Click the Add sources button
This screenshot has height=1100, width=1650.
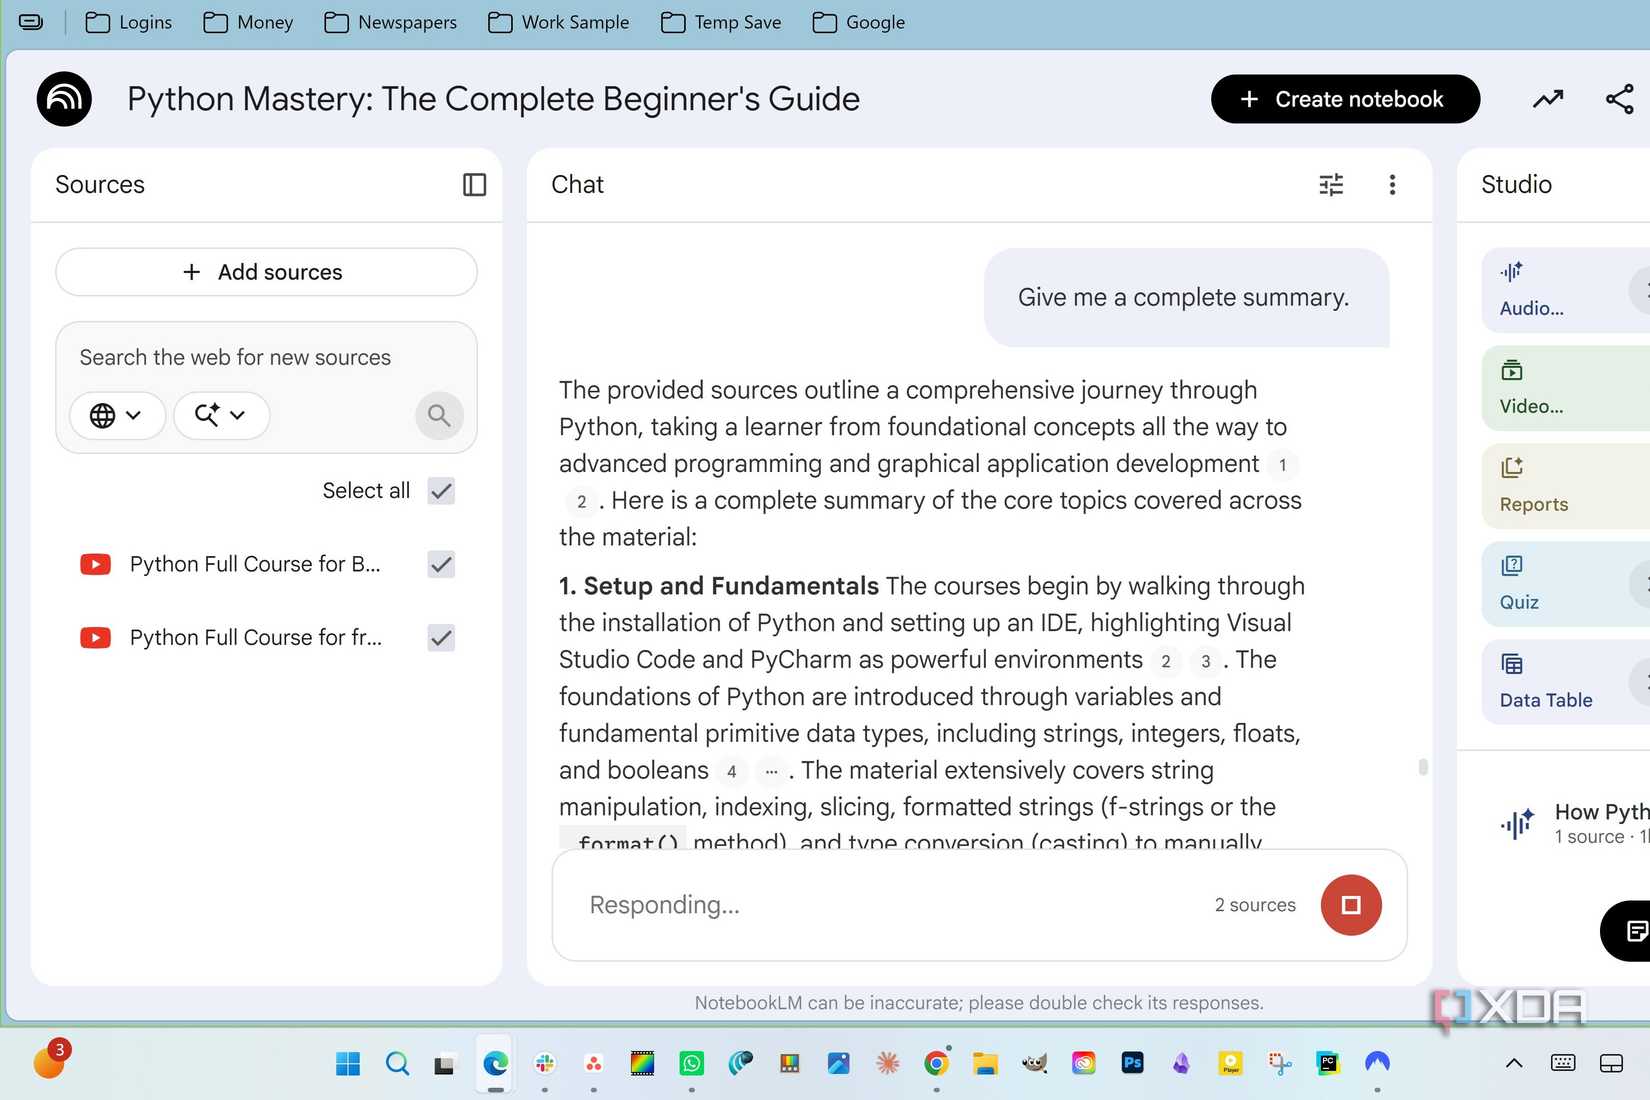click(x=266, y=272)
